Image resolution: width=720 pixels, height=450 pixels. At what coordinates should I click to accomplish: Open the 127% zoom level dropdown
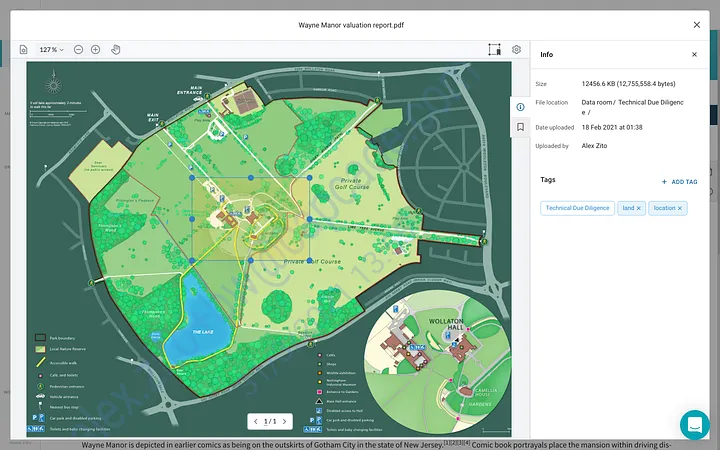pos(51,50)
